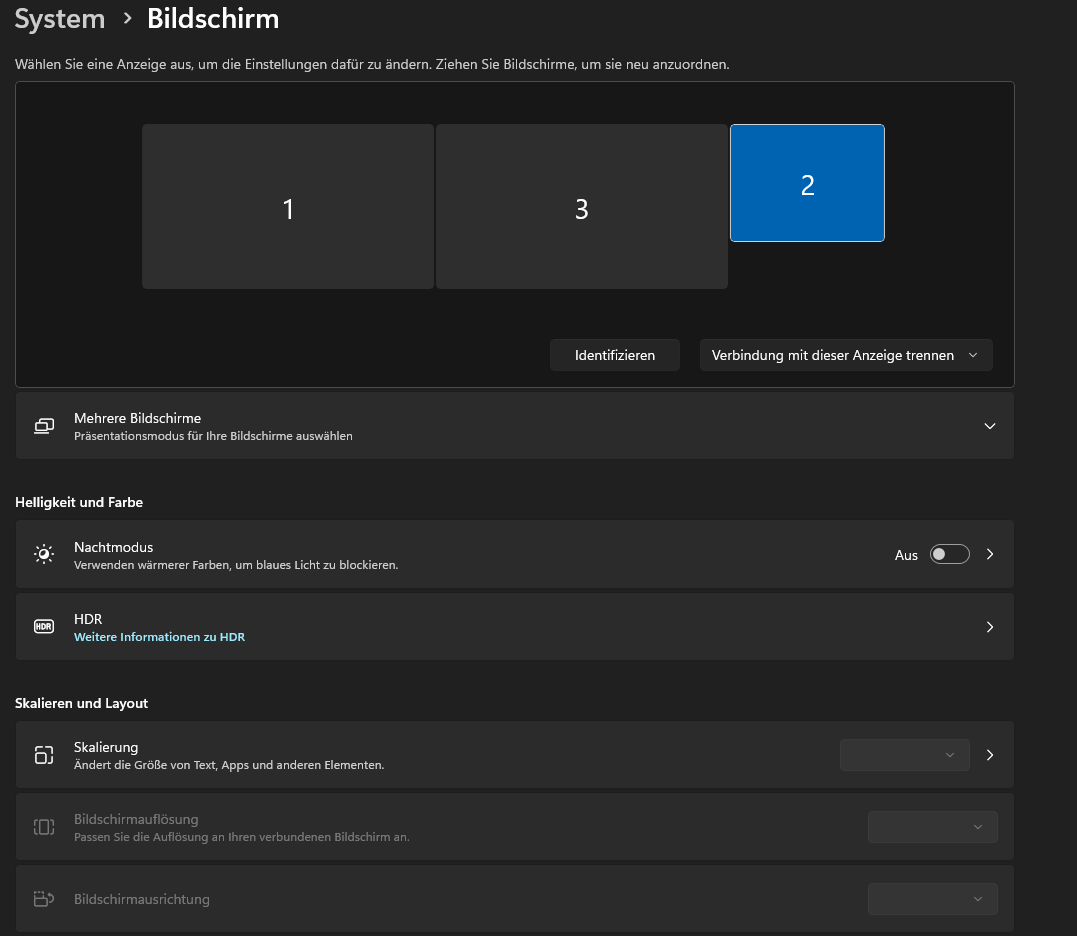Screen dimensions: 1077x936
Task: Expand the Mehrere Bildschirme section
Action: point(990,426)
